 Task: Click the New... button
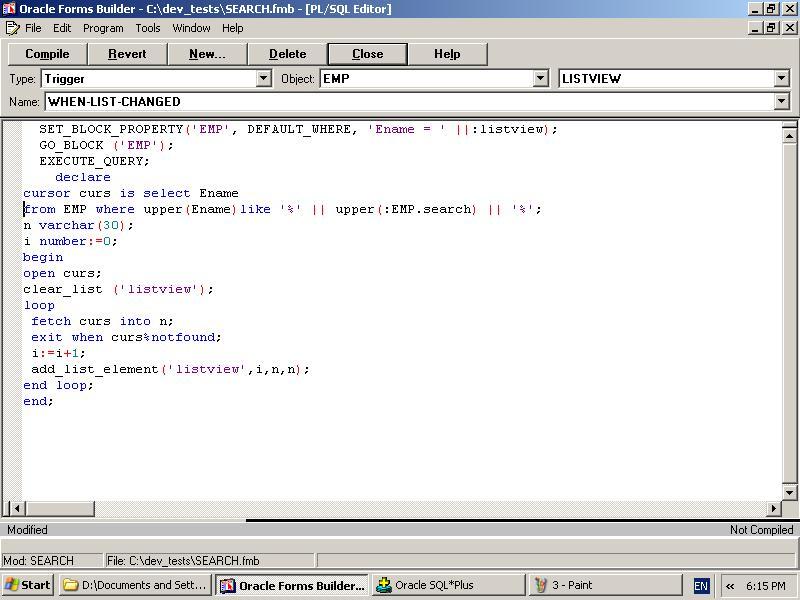[x=207, y=54]
